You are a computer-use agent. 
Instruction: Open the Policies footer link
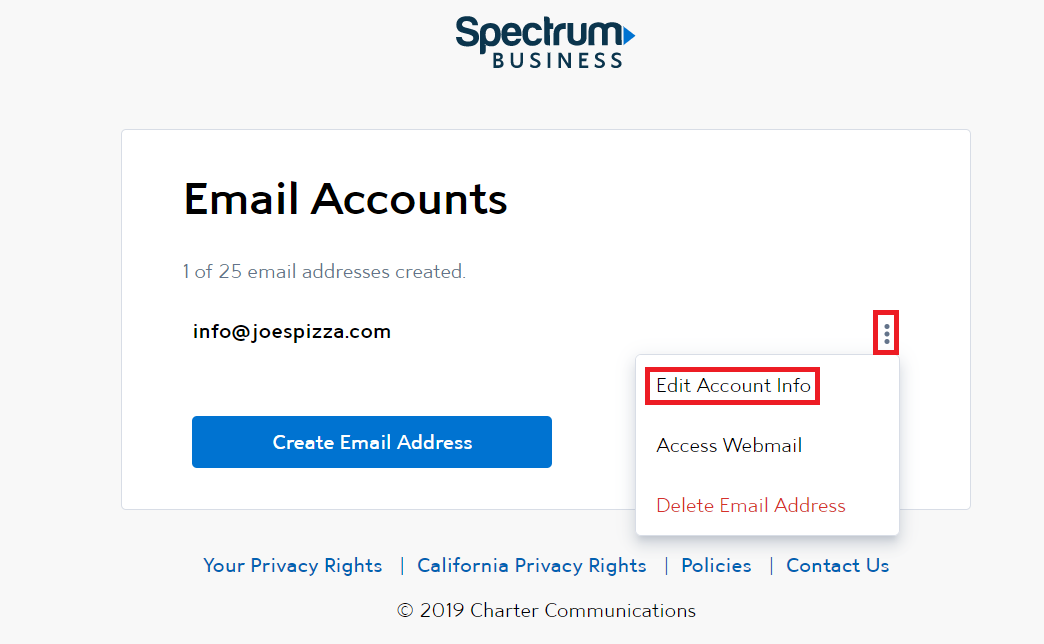(x=716, y=566)
